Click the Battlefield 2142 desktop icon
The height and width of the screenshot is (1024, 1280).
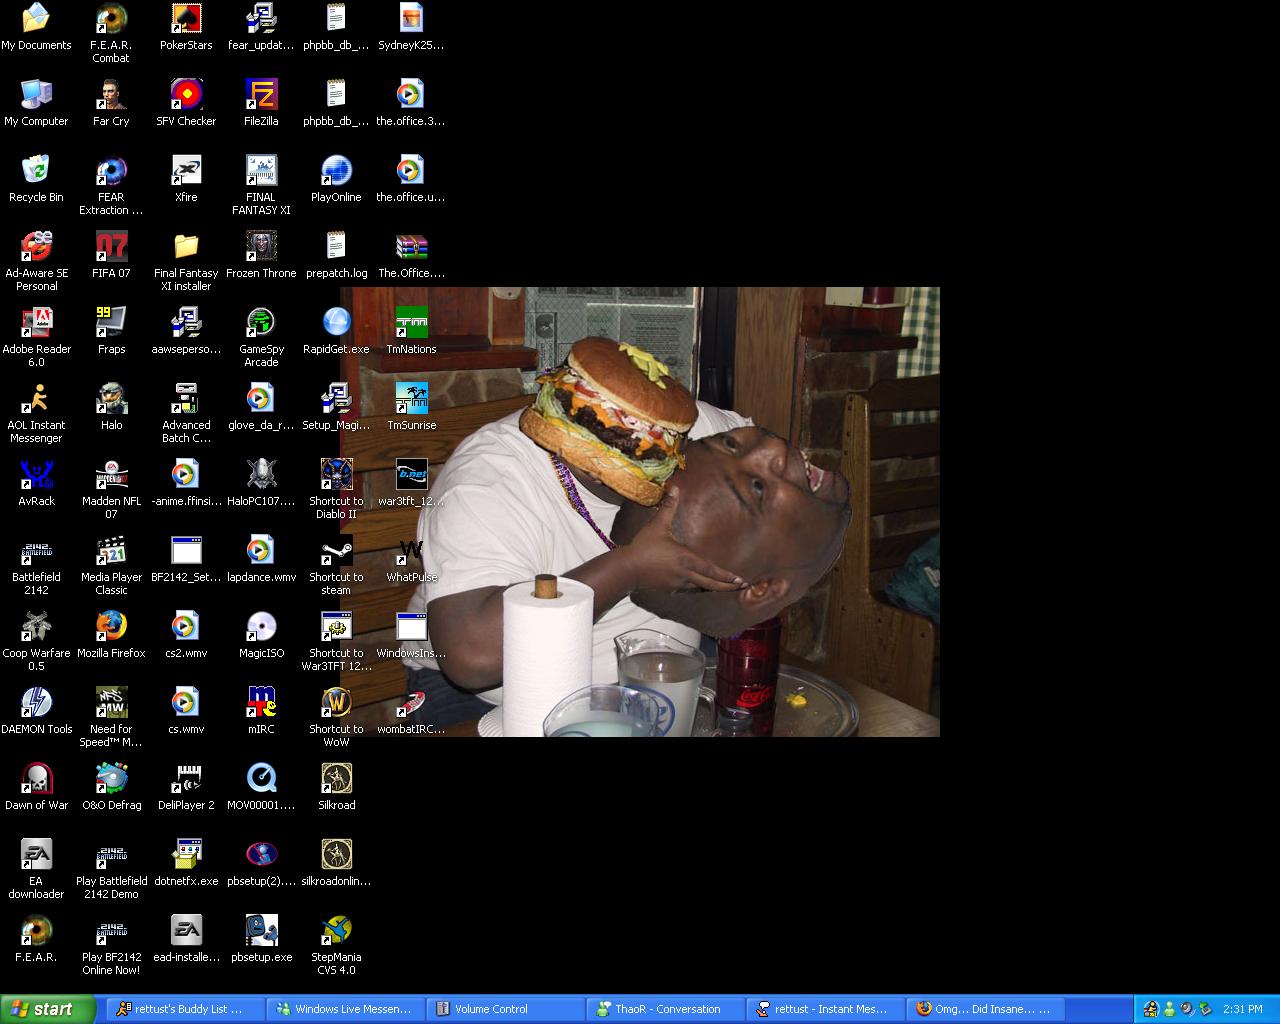[36, 552]
